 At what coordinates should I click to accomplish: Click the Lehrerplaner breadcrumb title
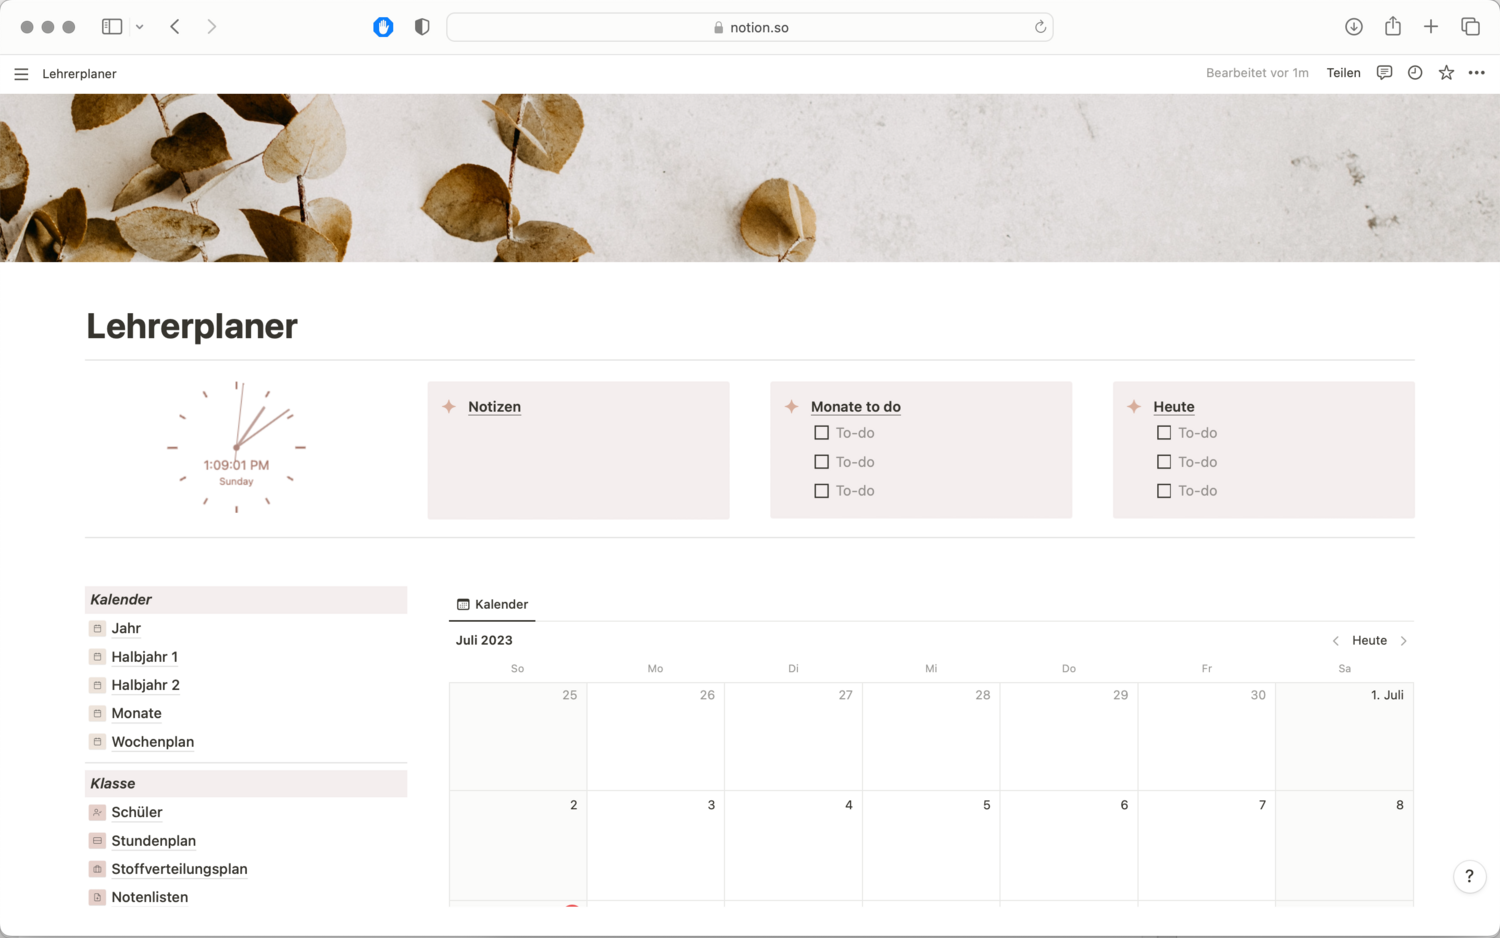click(79, 74)
